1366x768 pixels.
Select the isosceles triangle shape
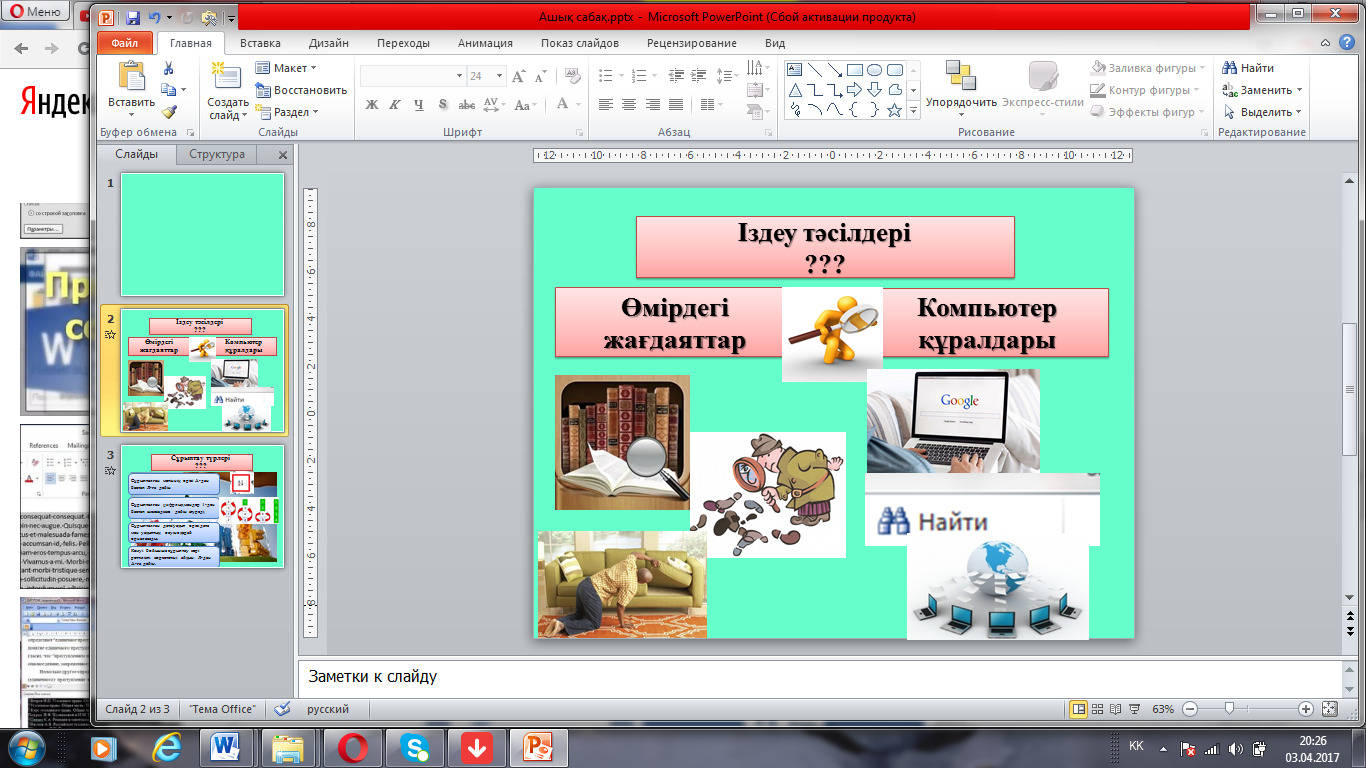click(795, 90)
